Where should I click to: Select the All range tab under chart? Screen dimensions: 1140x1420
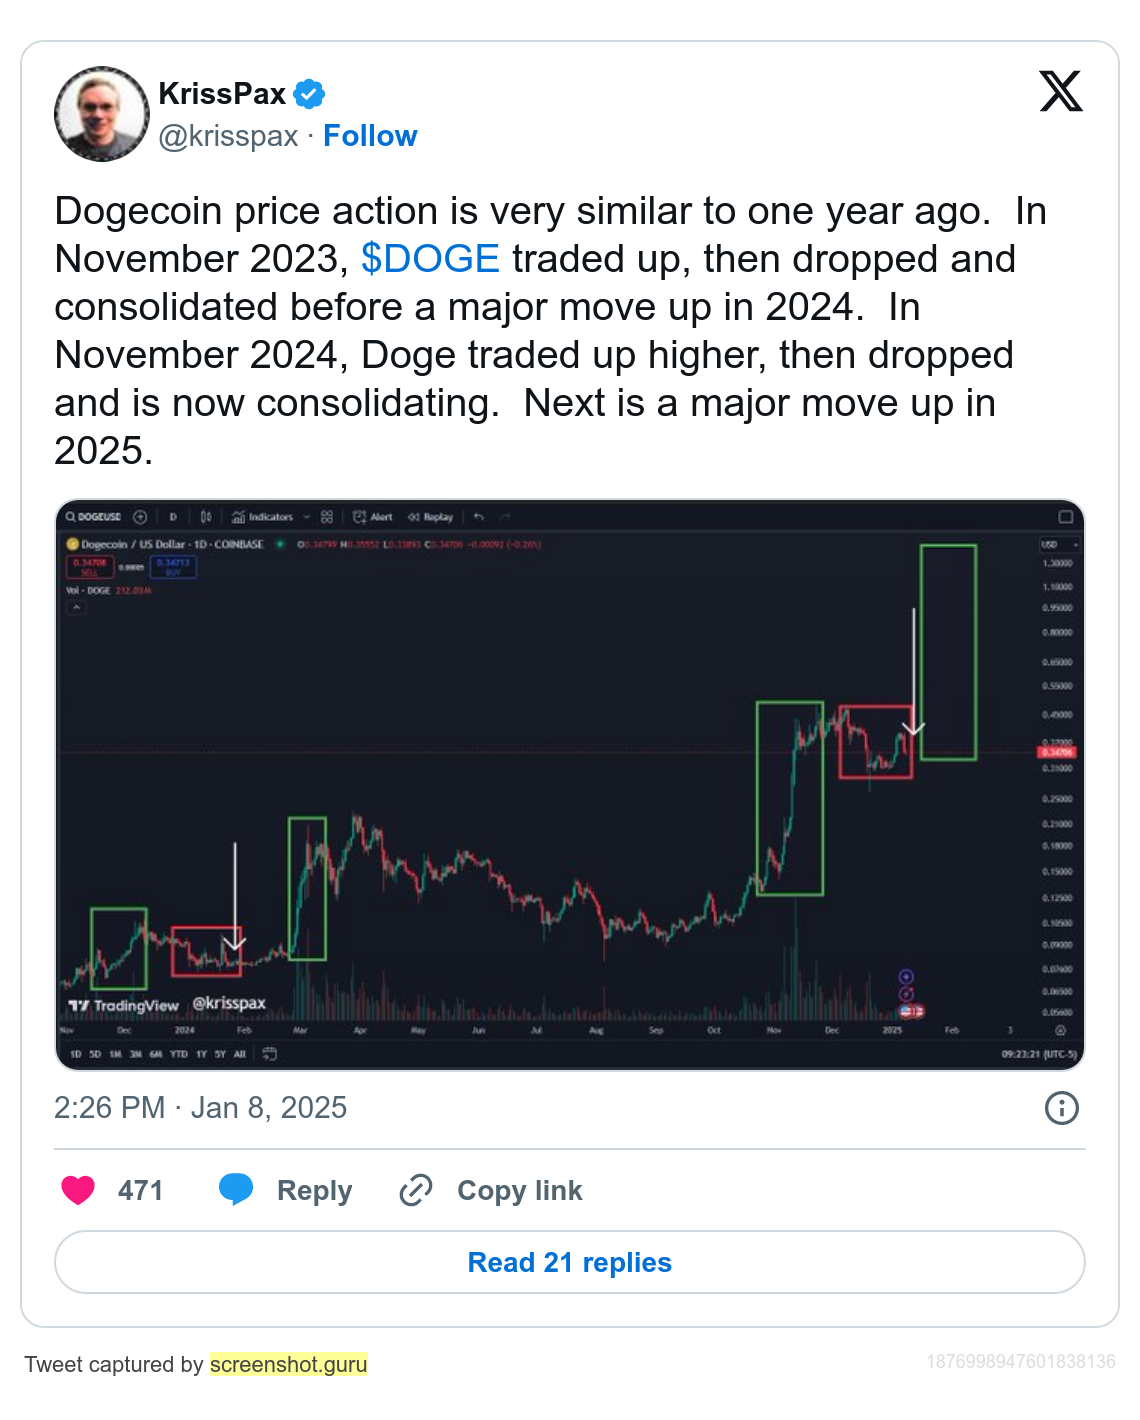pos(240,1054)
